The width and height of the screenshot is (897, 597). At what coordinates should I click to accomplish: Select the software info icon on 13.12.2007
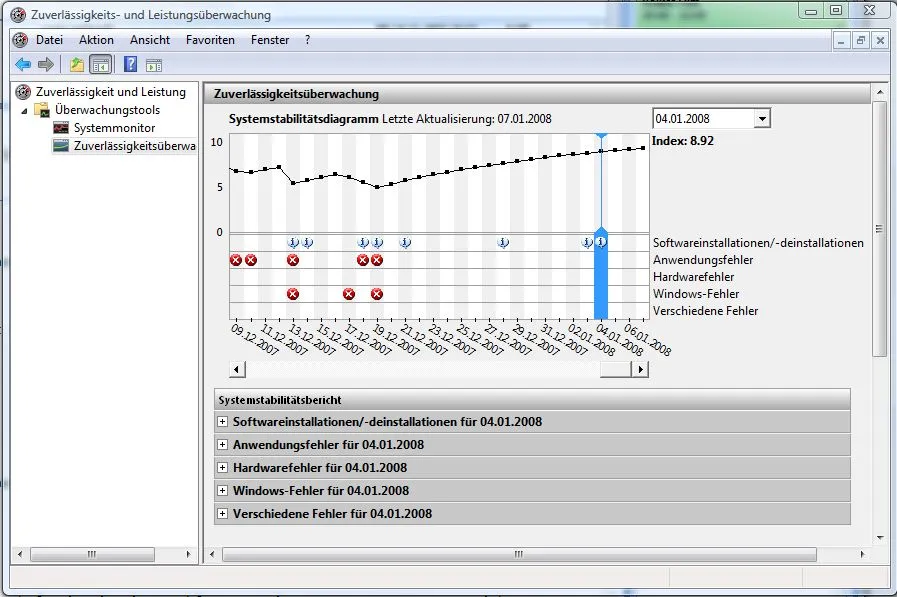pyautogui.click(x=293, y=242)
